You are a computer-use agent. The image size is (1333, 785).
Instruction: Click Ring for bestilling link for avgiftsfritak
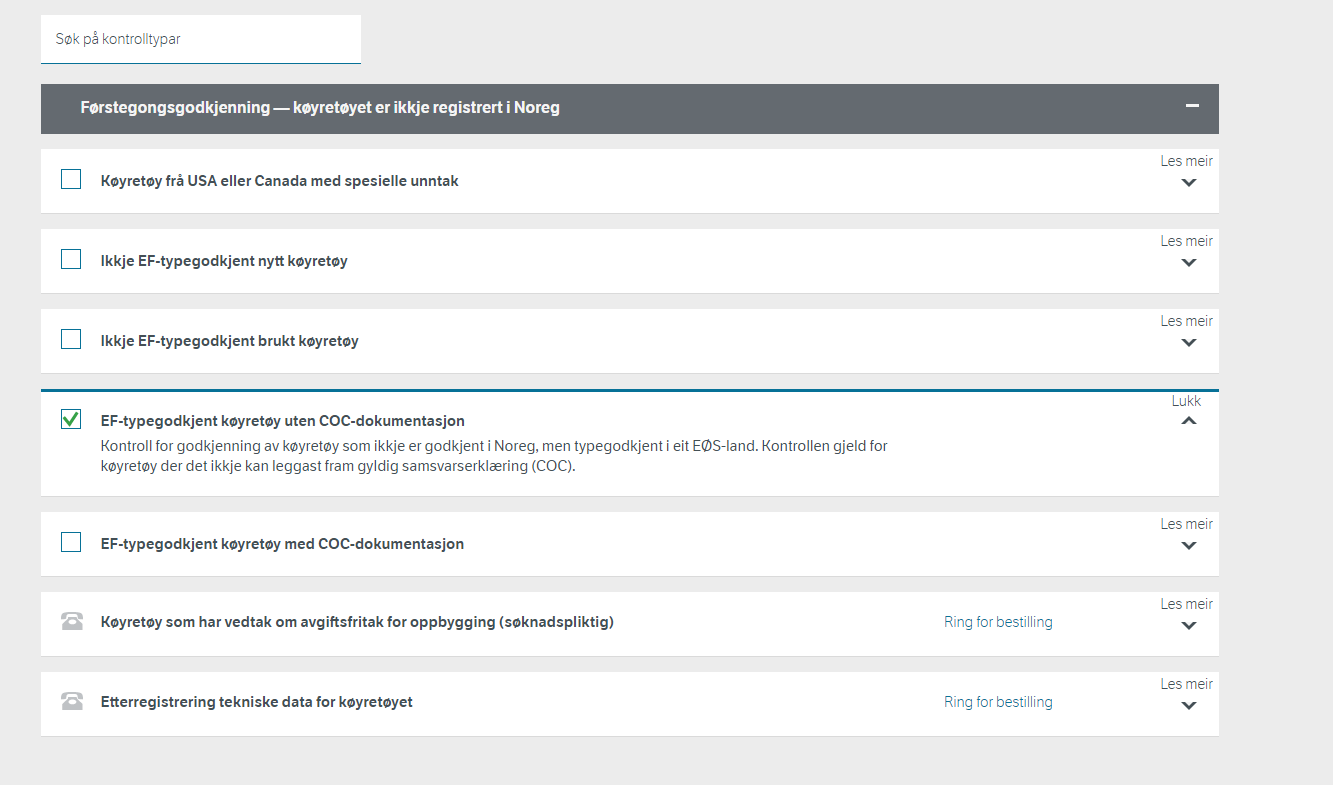coord(998,622)
